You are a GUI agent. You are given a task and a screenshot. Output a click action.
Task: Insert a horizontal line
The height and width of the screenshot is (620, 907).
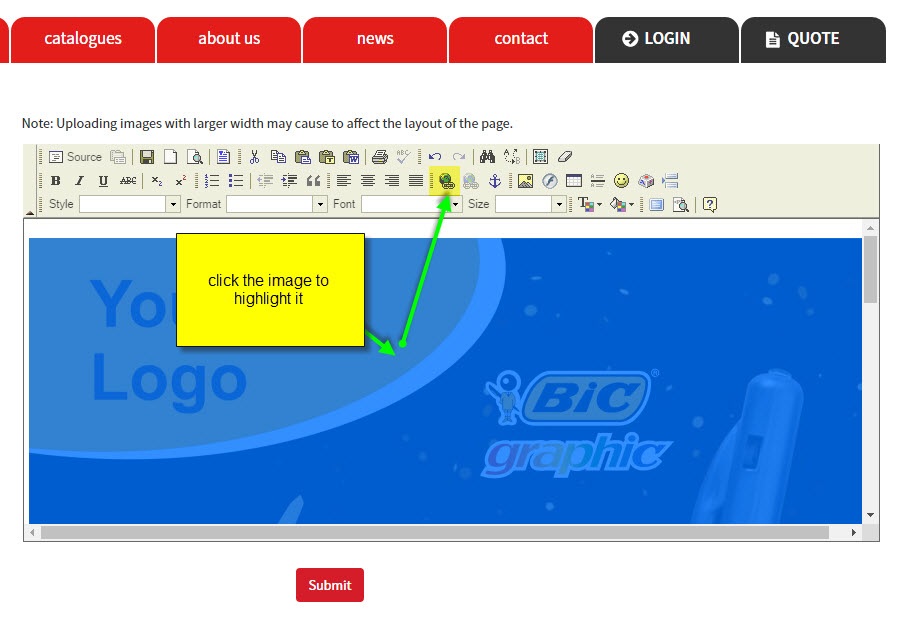[598, 181]
